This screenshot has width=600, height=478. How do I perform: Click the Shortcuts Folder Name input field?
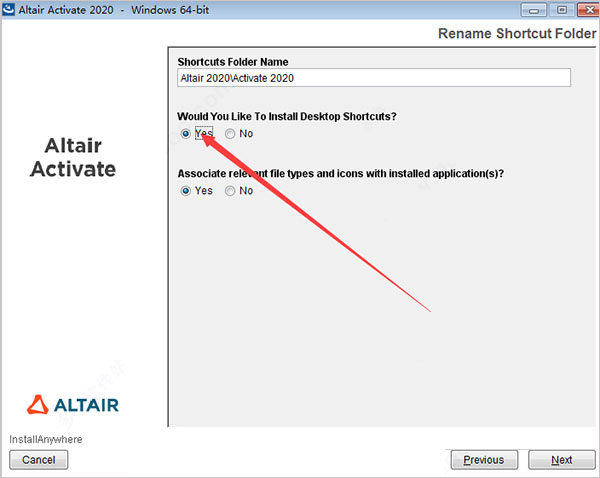coord(374,78)
